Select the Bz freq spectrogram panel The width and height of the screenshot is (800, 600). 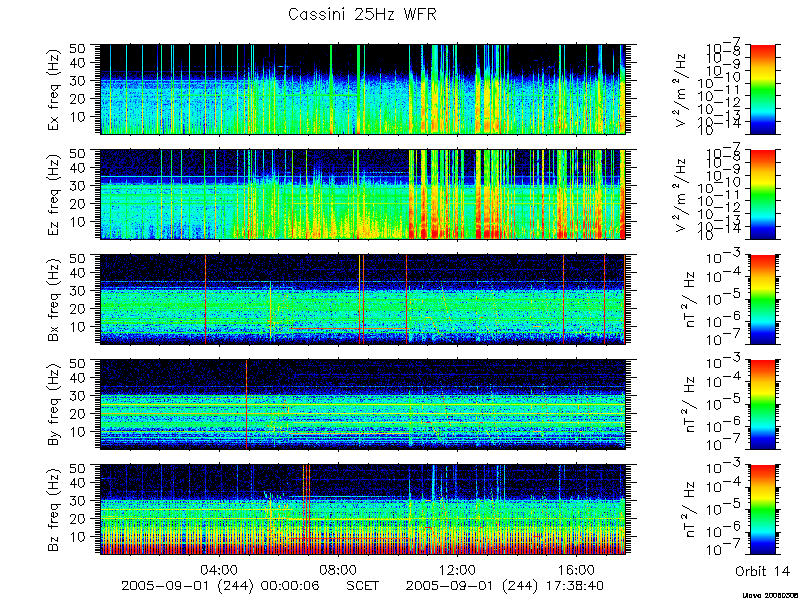coord(363,510)
